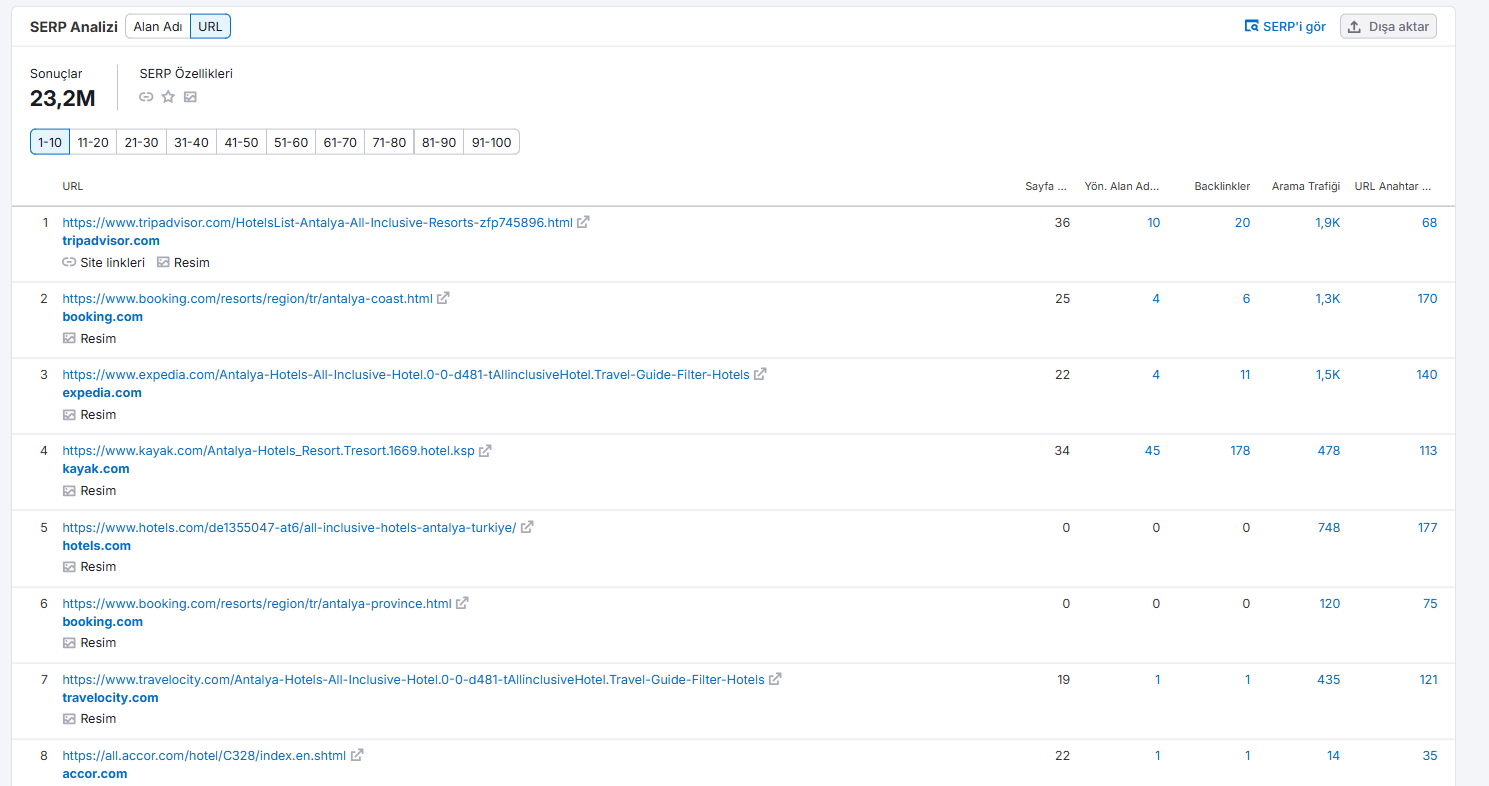Open search traffic value 1,9K for tripadvisor

[x=1328, y=222]
